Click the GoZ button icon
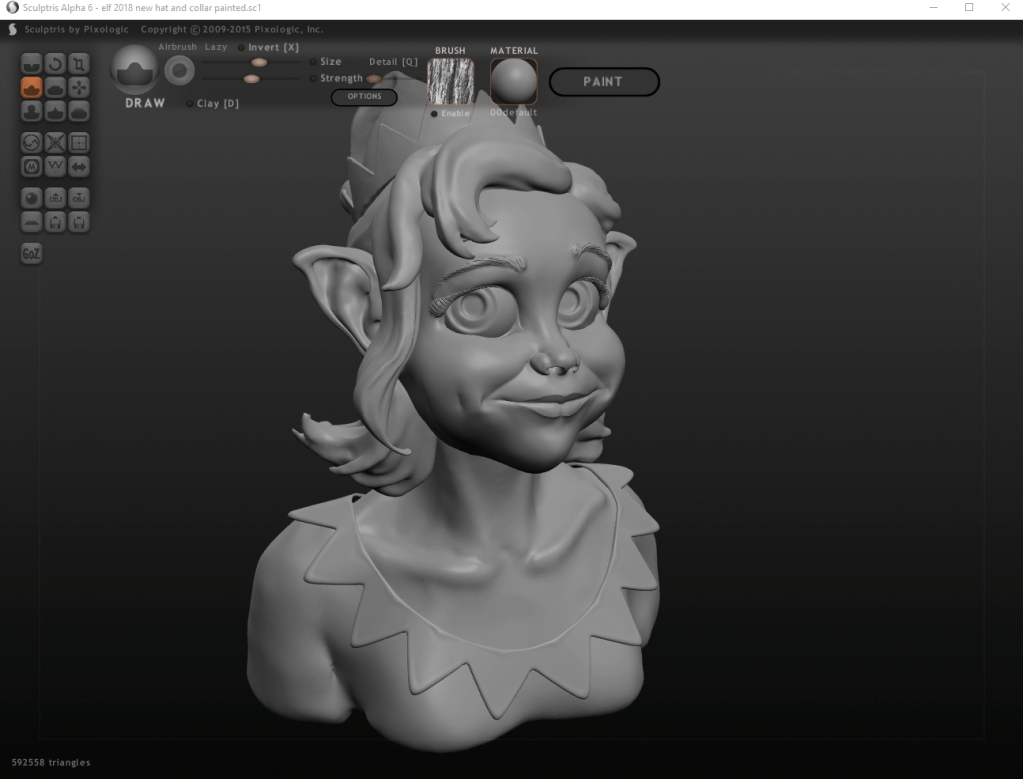Screen dimensions: 1023x779 [31, 253]
